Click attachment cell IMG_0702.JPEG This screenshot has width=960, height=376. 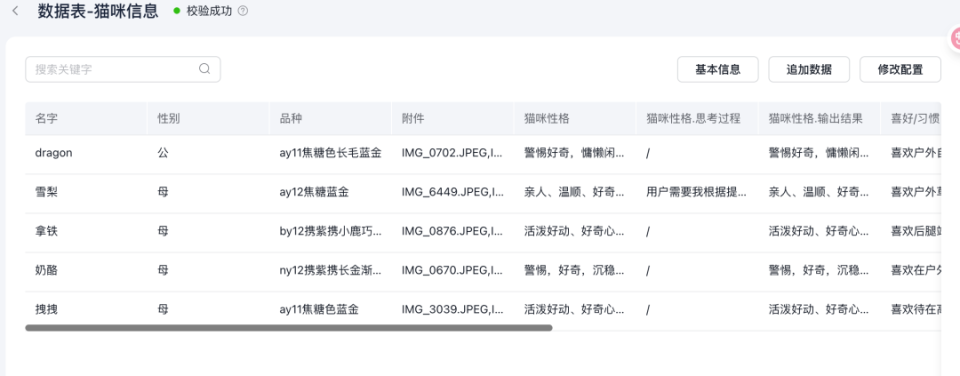pos(452,153)
